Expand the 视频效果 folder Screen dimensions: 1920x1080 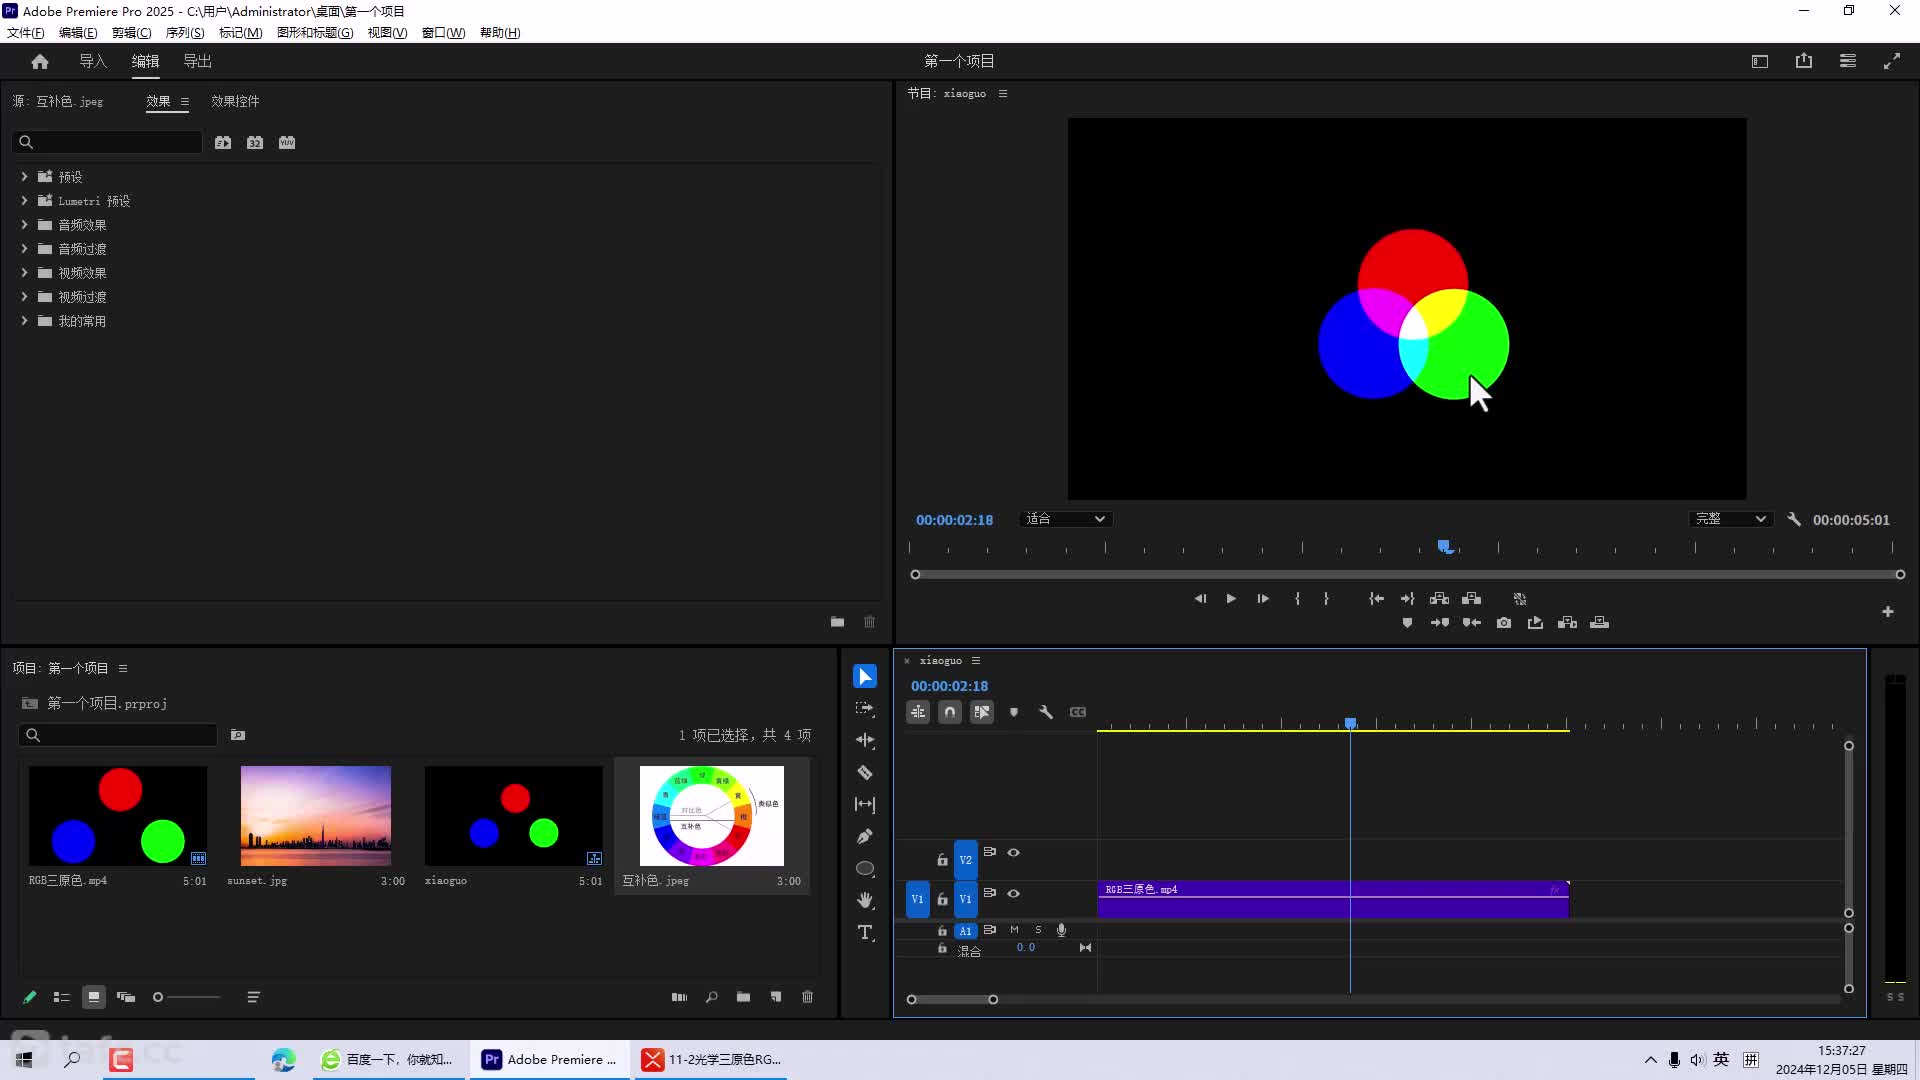[24, 273]
